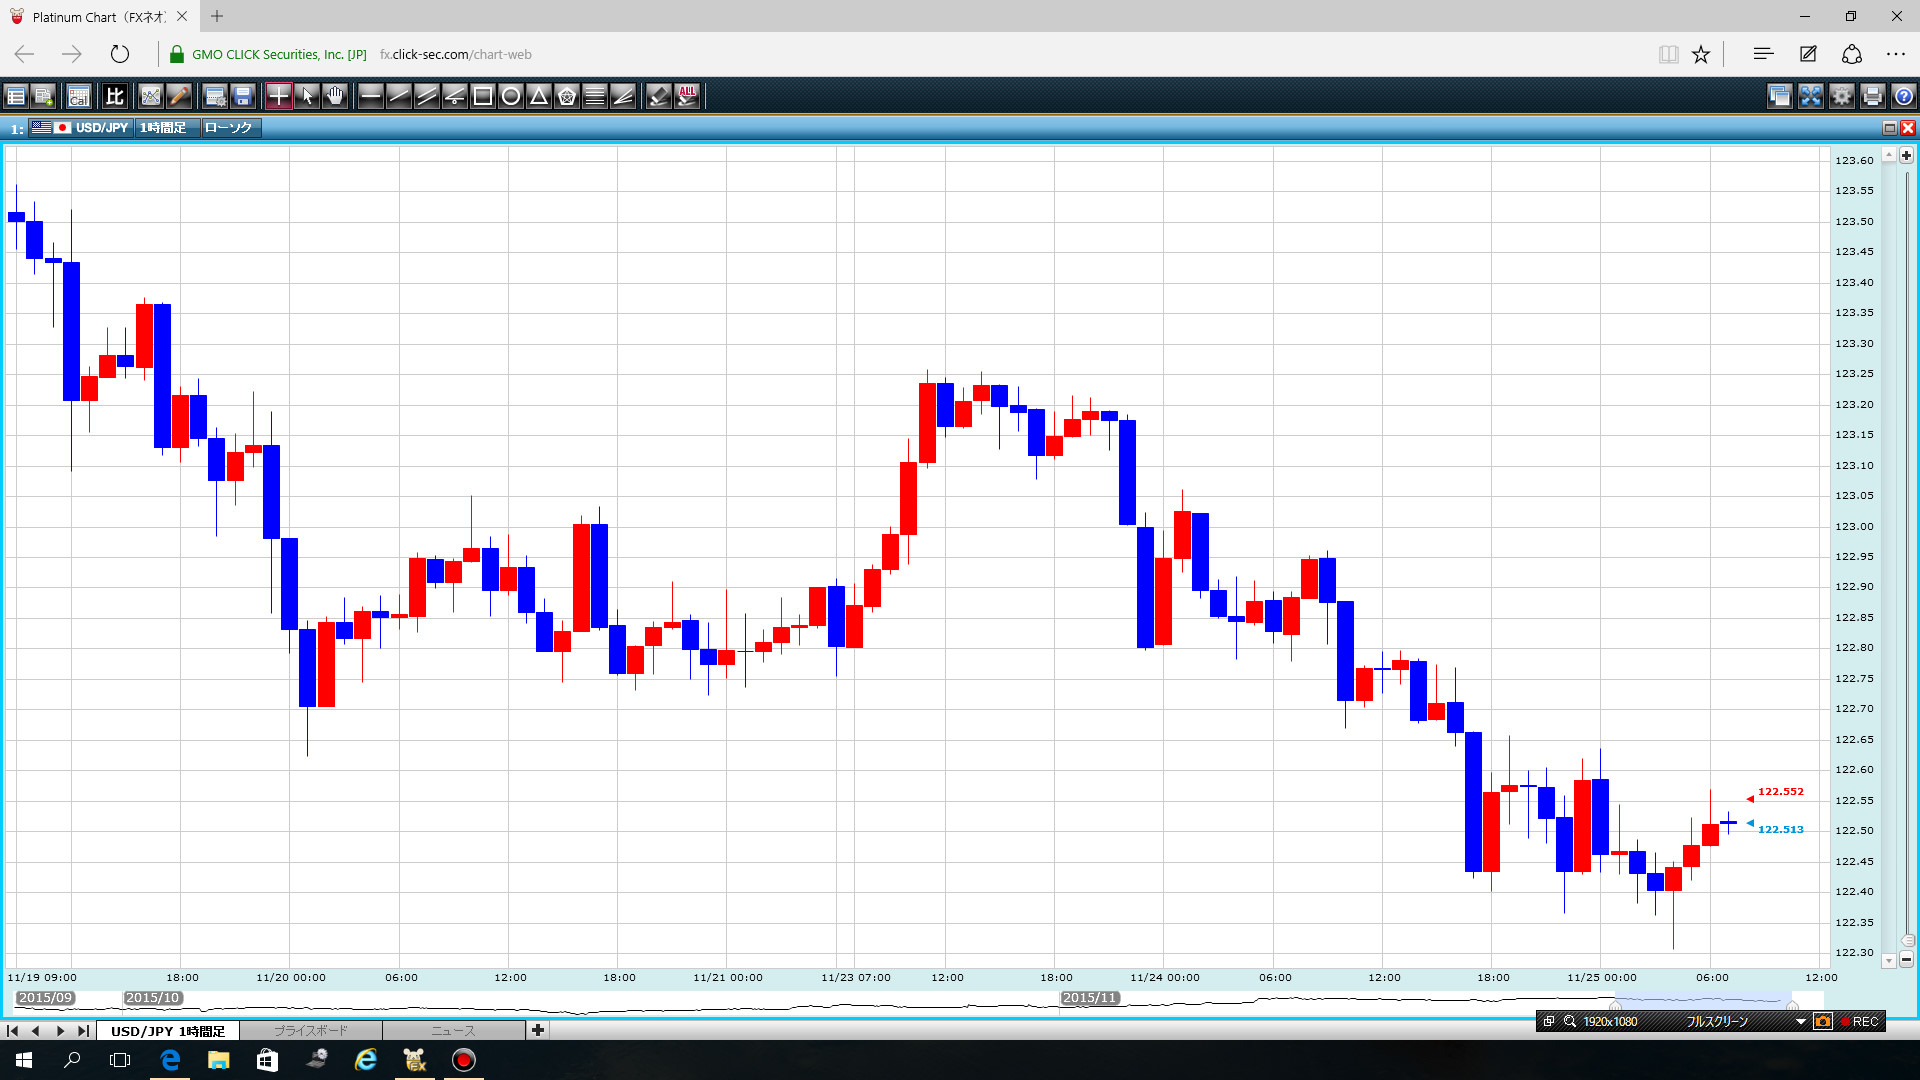Toggle fullscreen chart layout icon
Viewport: 1920px width, 1080px height.
pyautogui.click(x=1811, y=96)
